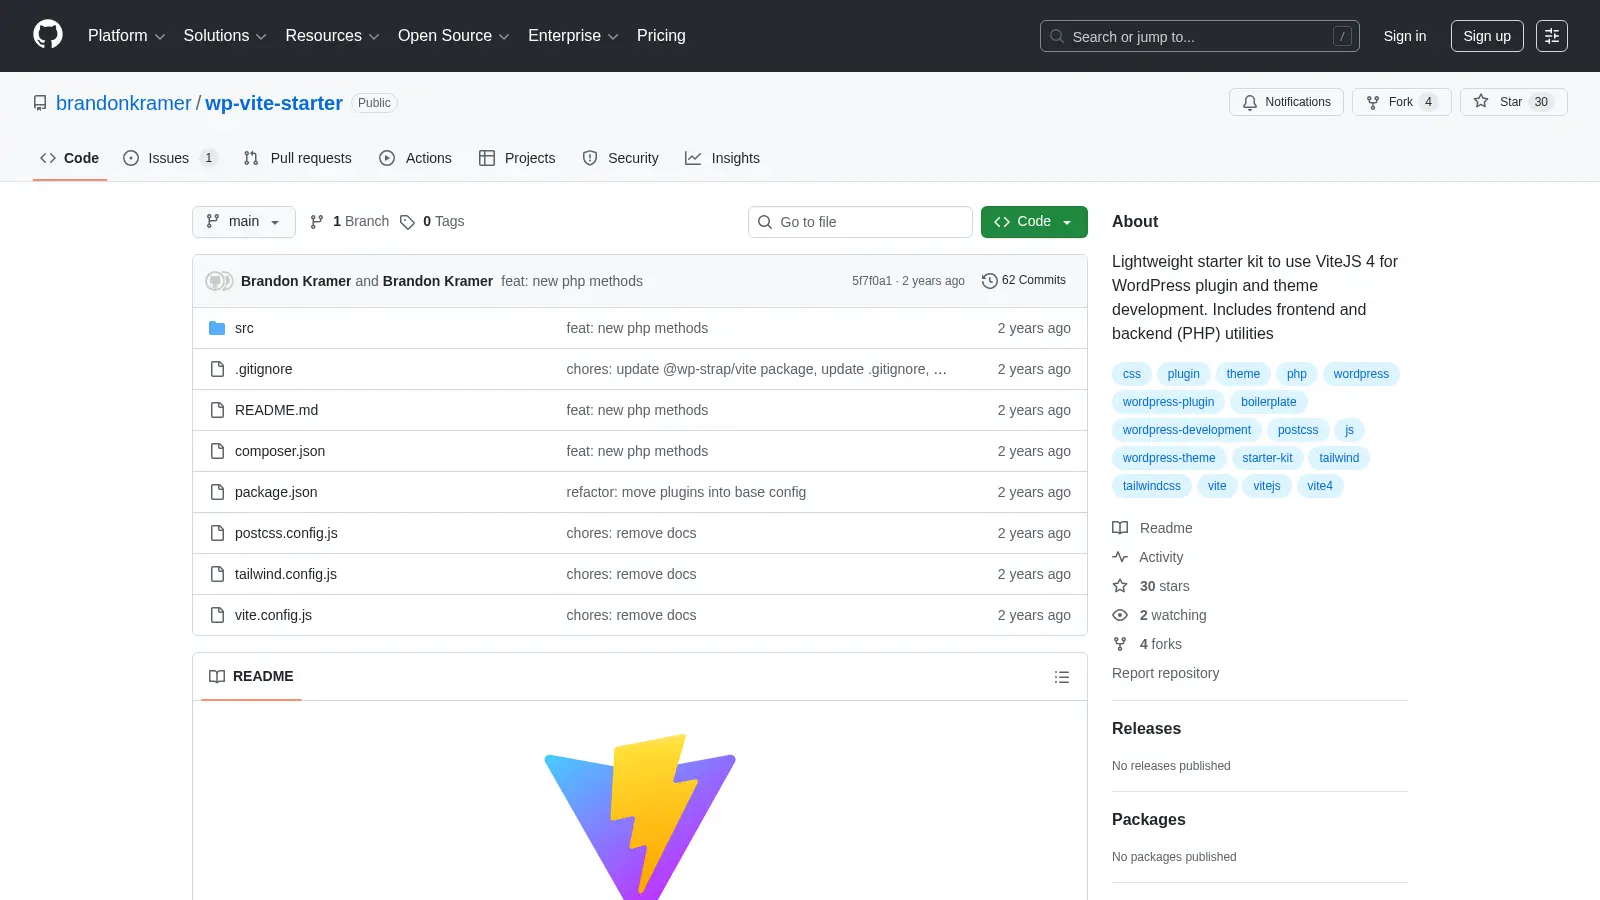This screenshot has width=1600, height=900.
Task: Click the package.json file icon
Action: [217, 492]
